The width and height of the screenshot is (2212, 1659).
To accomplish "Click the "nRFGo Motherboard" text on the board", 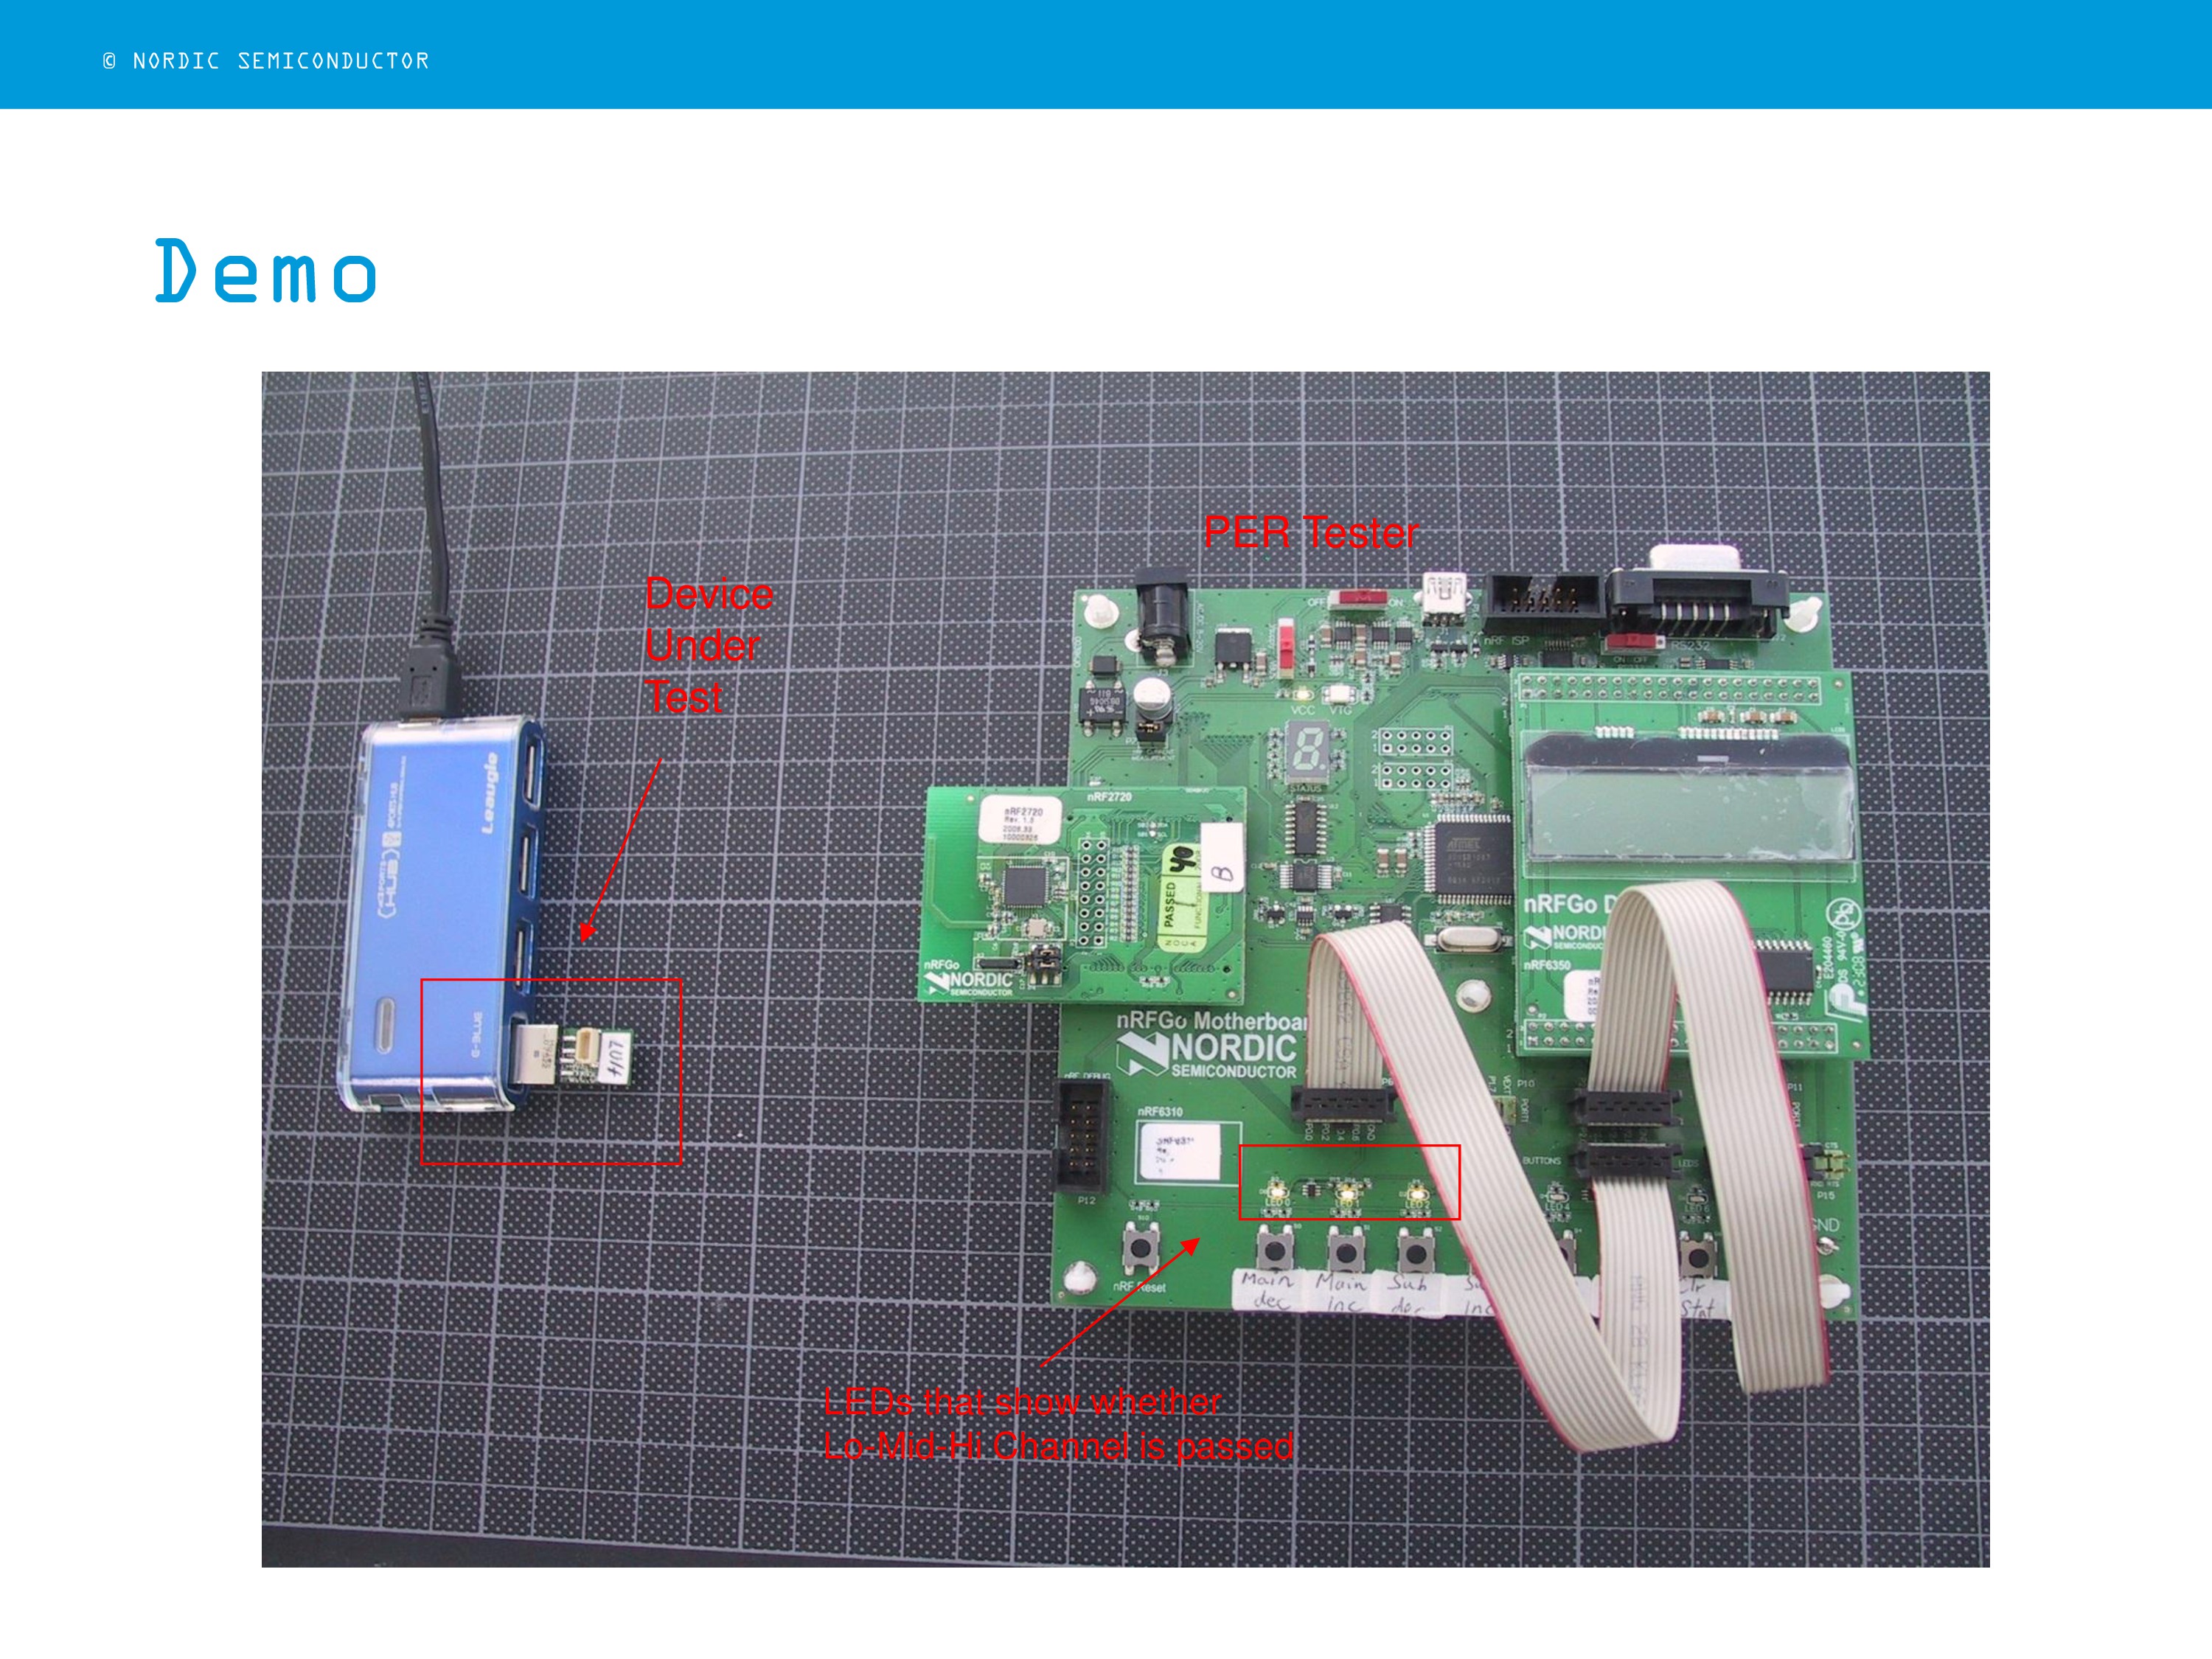I will point(1212,1021).
